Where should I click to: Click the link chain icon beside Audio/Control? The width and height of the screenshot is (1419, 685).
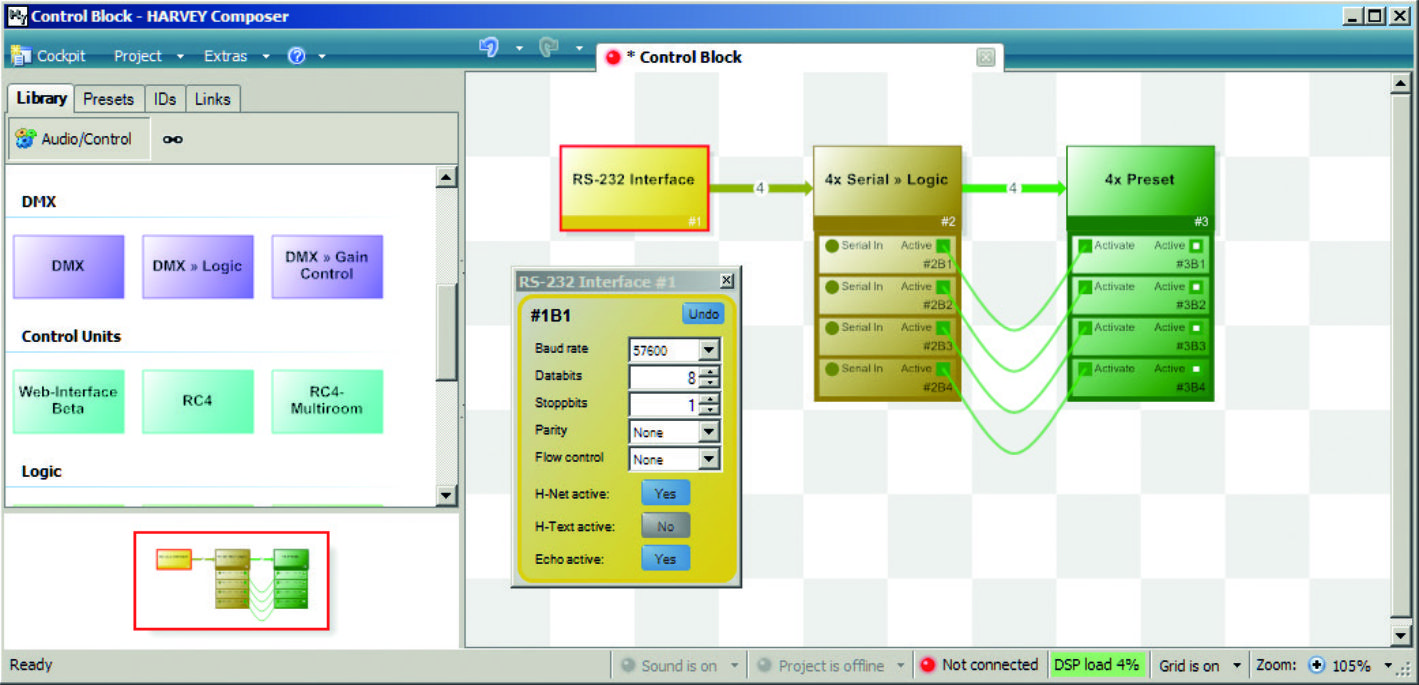coord(173,140)
